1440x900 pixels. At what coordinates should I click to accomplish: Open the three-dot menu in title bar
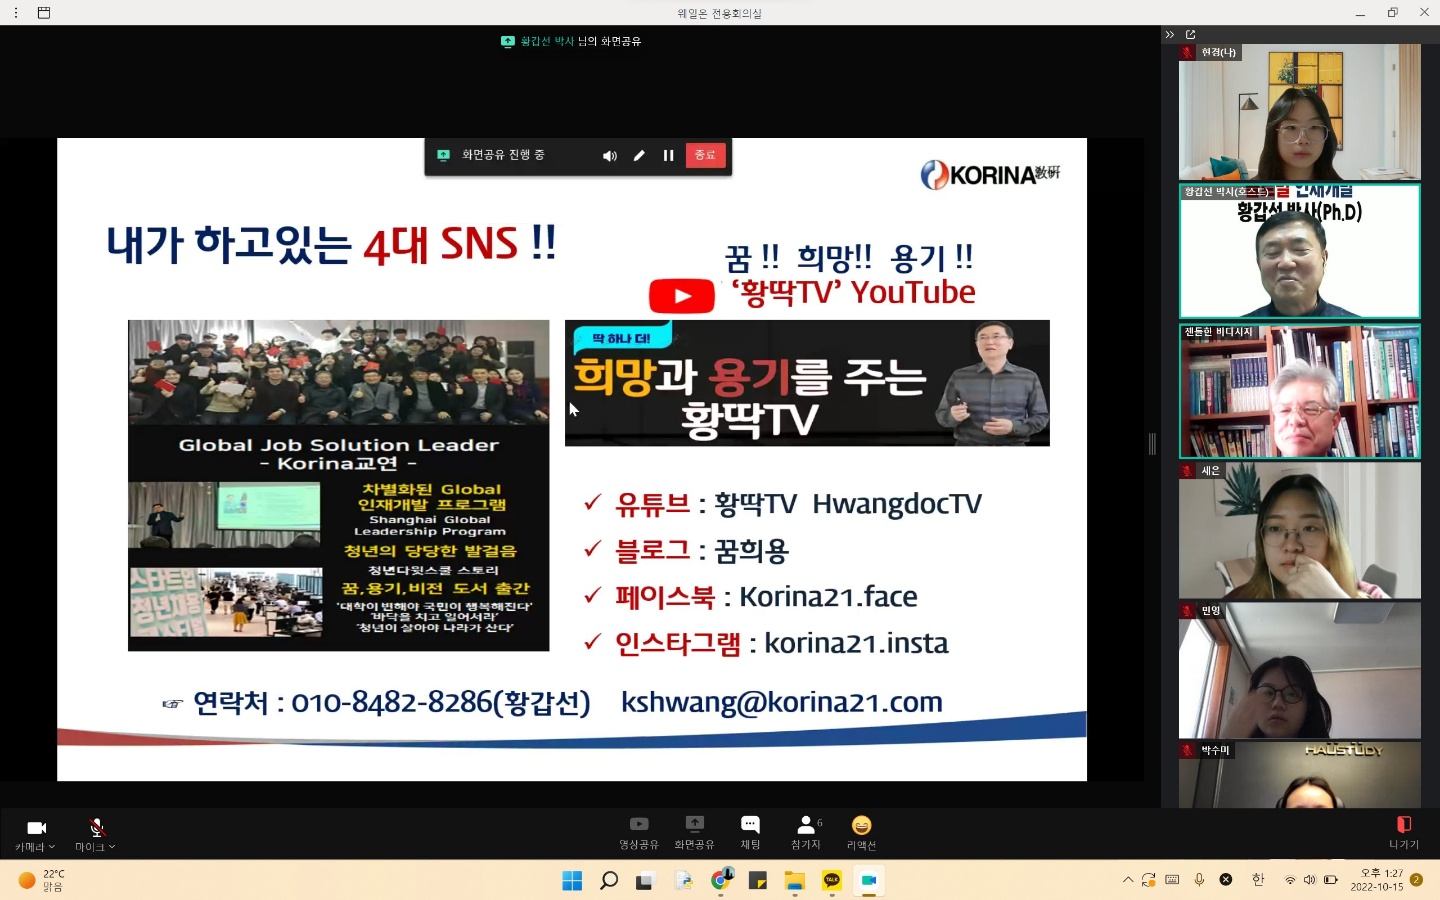[x=16, y=13]
